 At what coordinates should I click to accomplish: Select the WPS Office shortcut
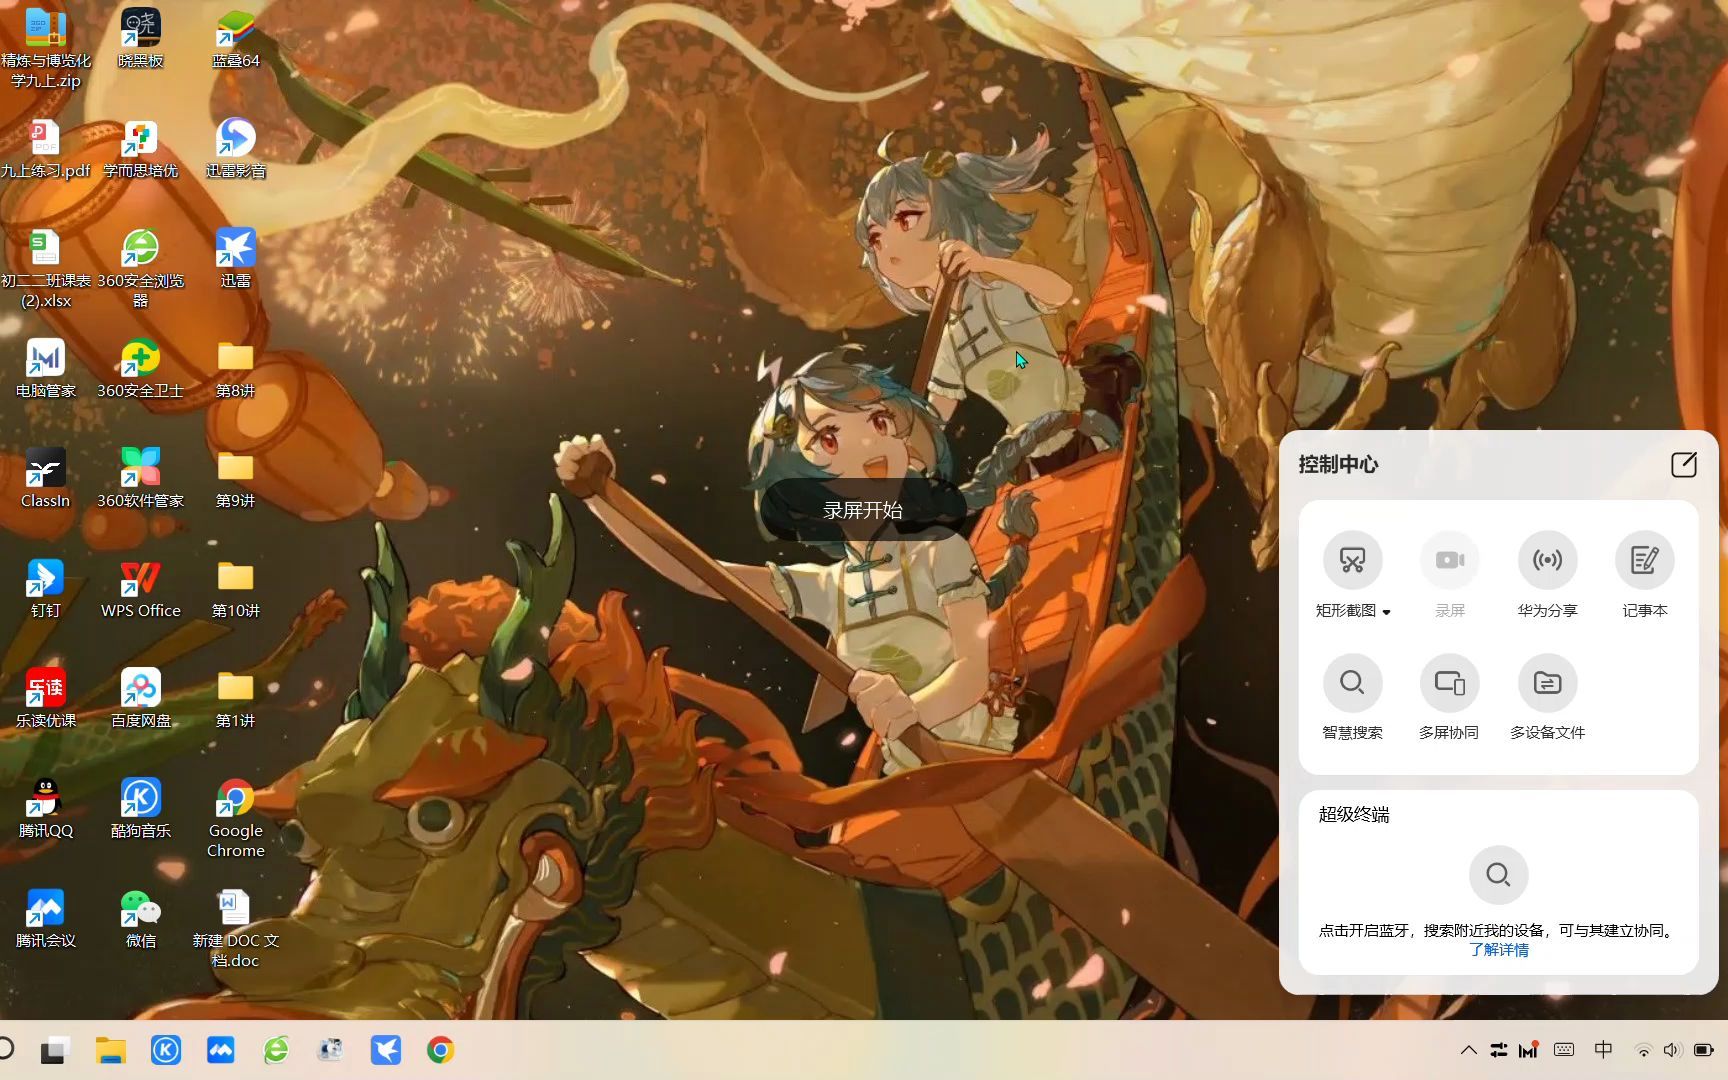tap(141, 589)
